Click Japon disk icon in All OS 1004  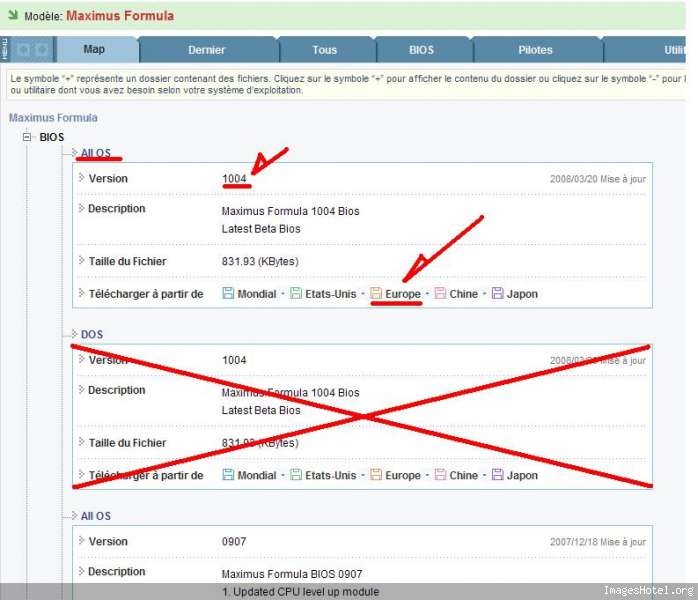(x=497, y=293)
